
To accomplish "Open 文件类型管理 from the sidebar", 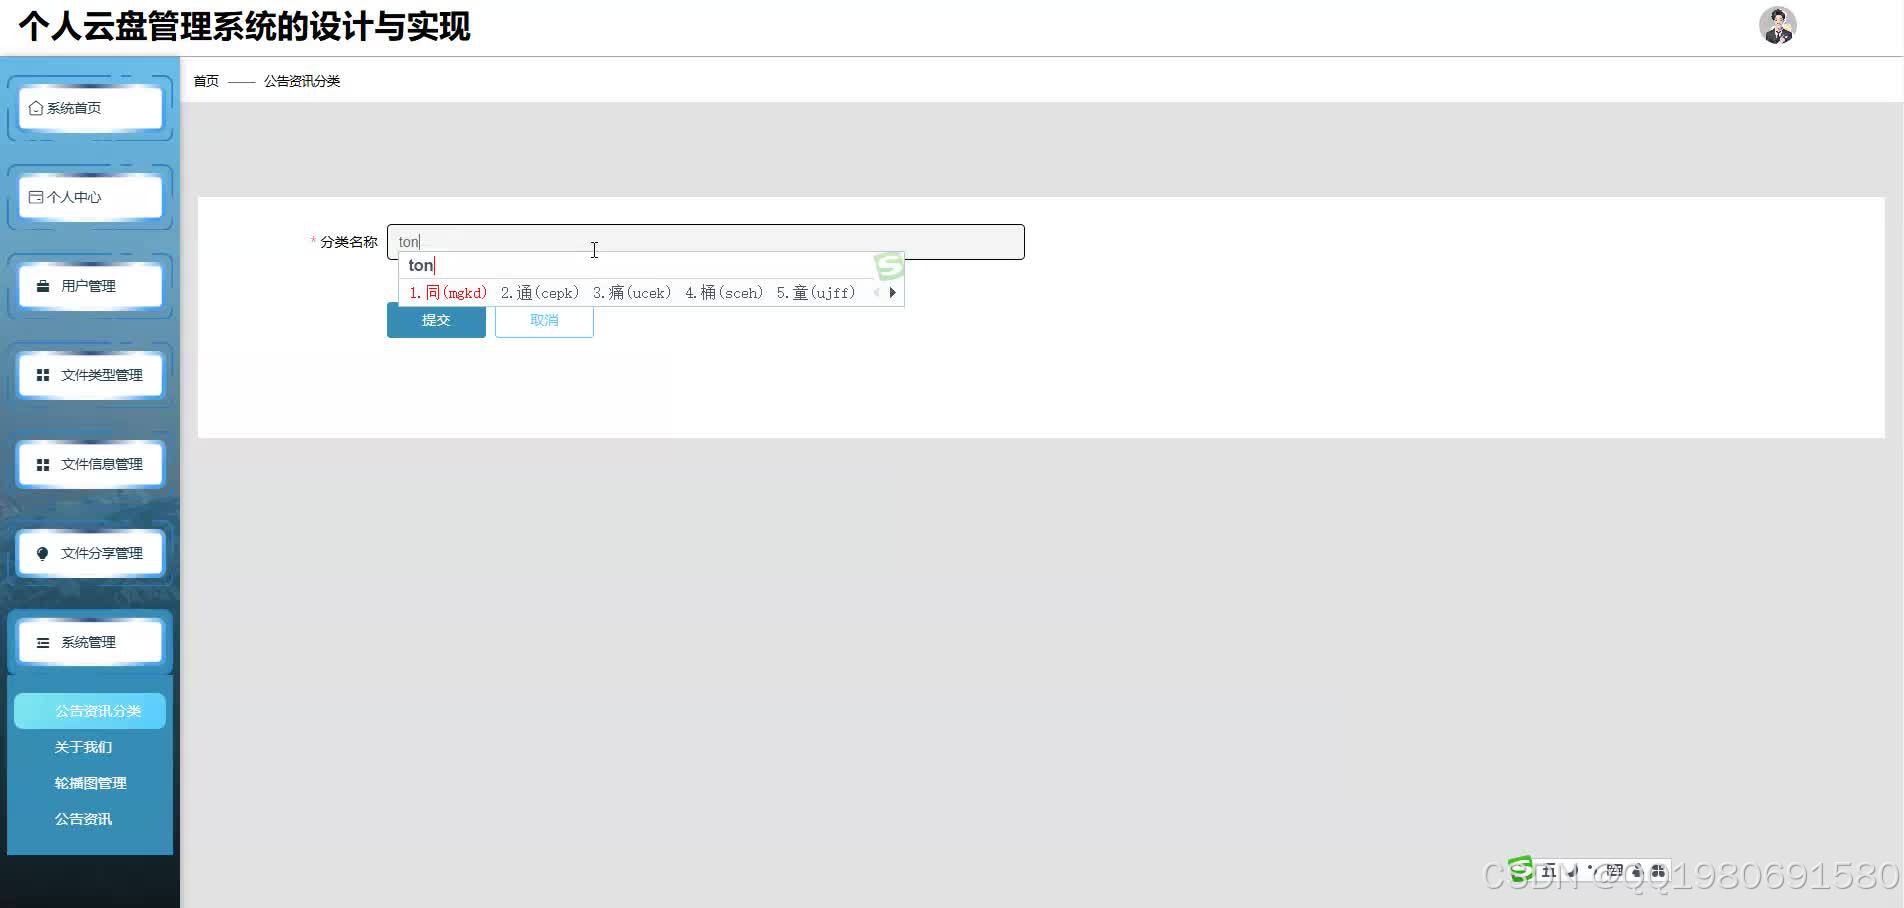I will pos(90,375).
